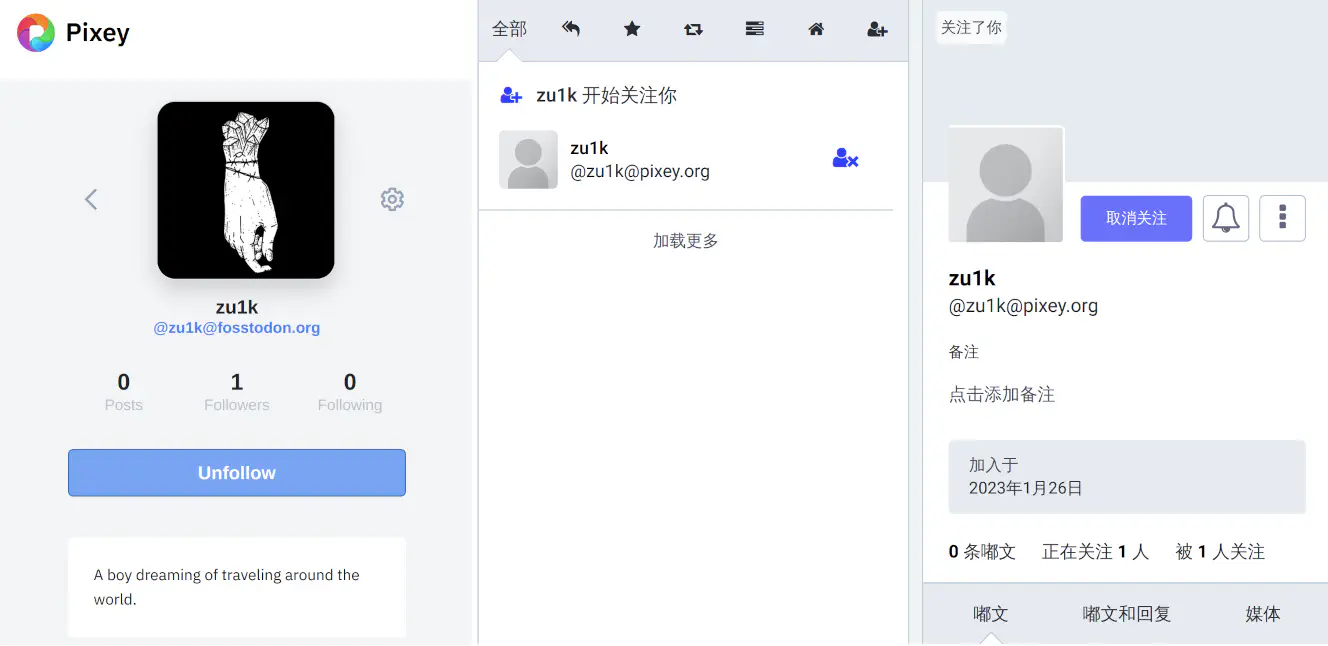Select the 全部 notifications tab
This screenshot has width=1328, height=646.
509,29
